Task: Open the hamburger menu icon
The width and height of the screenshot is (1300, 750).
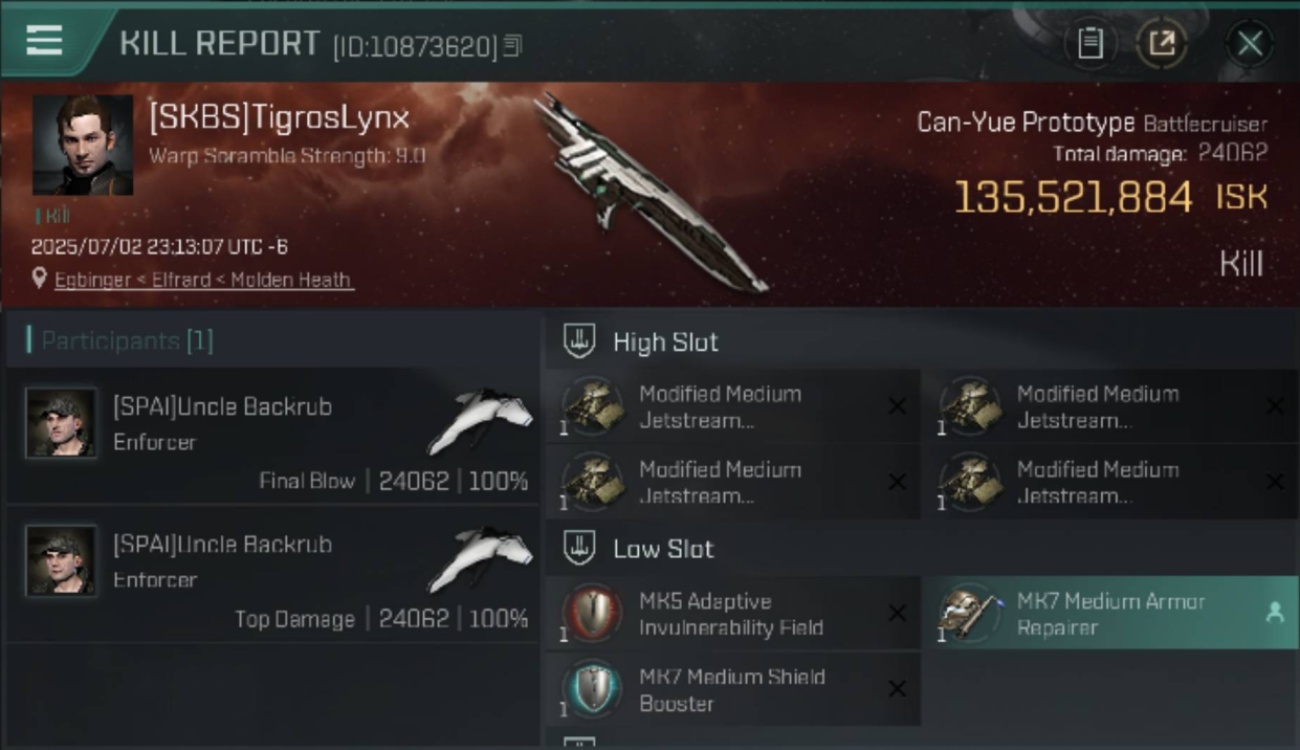Action: pyautogui.click(x=44, y=40)
